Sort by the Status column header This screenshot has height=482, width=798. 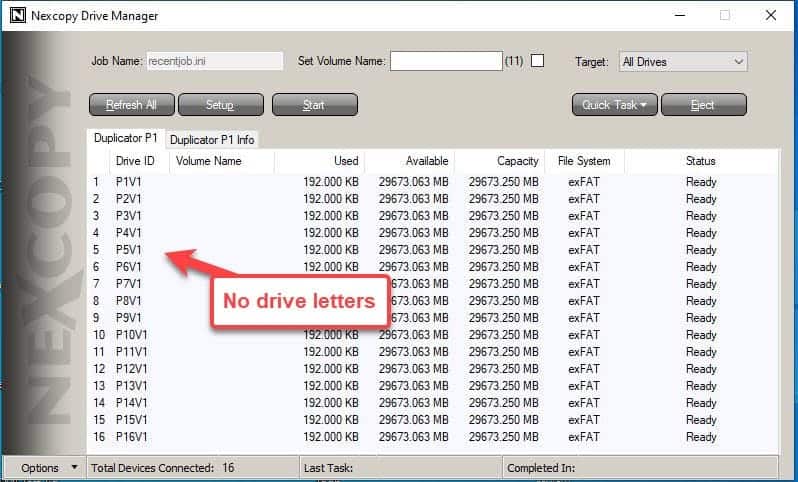pyautogui.click(x=700, y=161)
